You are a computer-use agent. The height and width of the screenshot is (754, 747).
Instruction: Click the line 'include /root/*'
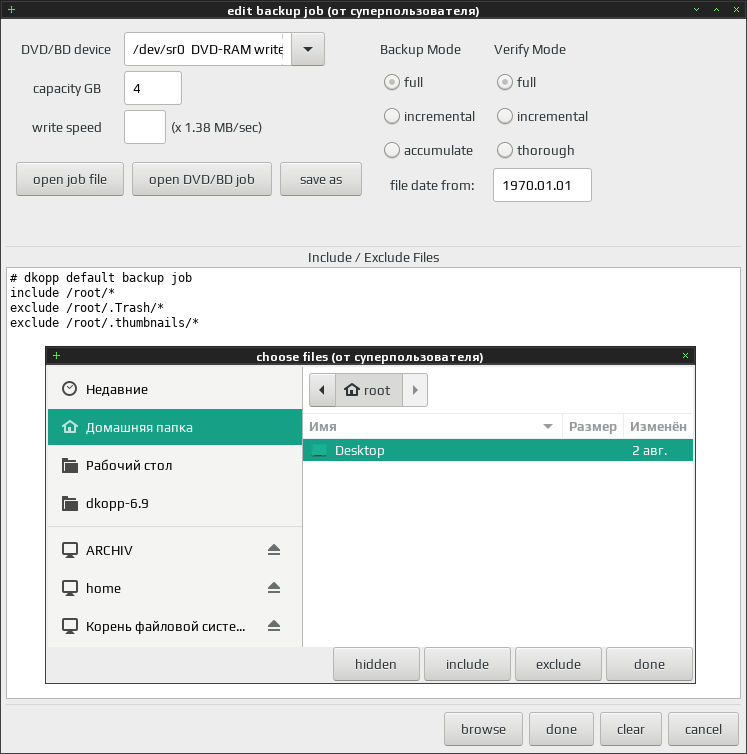point(63,292)
